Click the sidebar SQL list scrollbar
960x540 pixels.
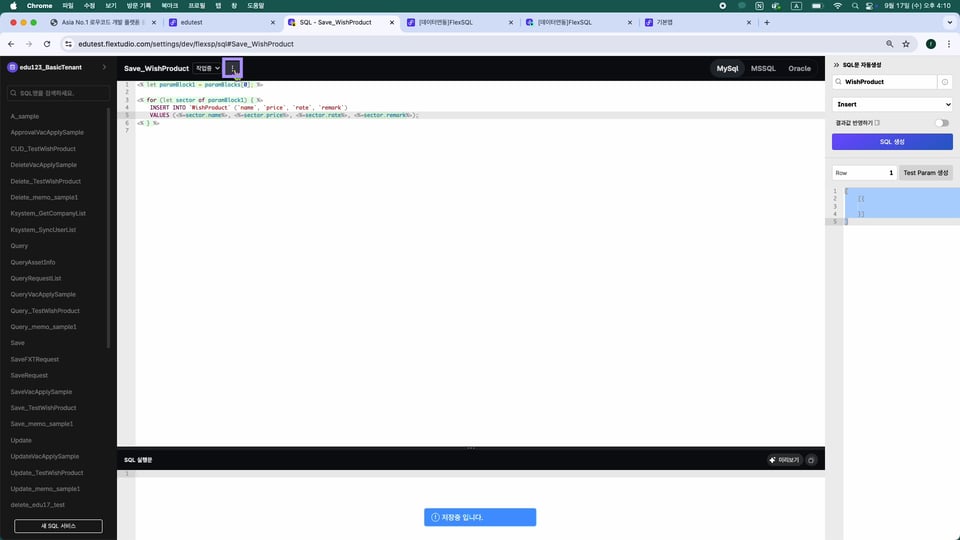pyautogui.click(x=108, y=228)
